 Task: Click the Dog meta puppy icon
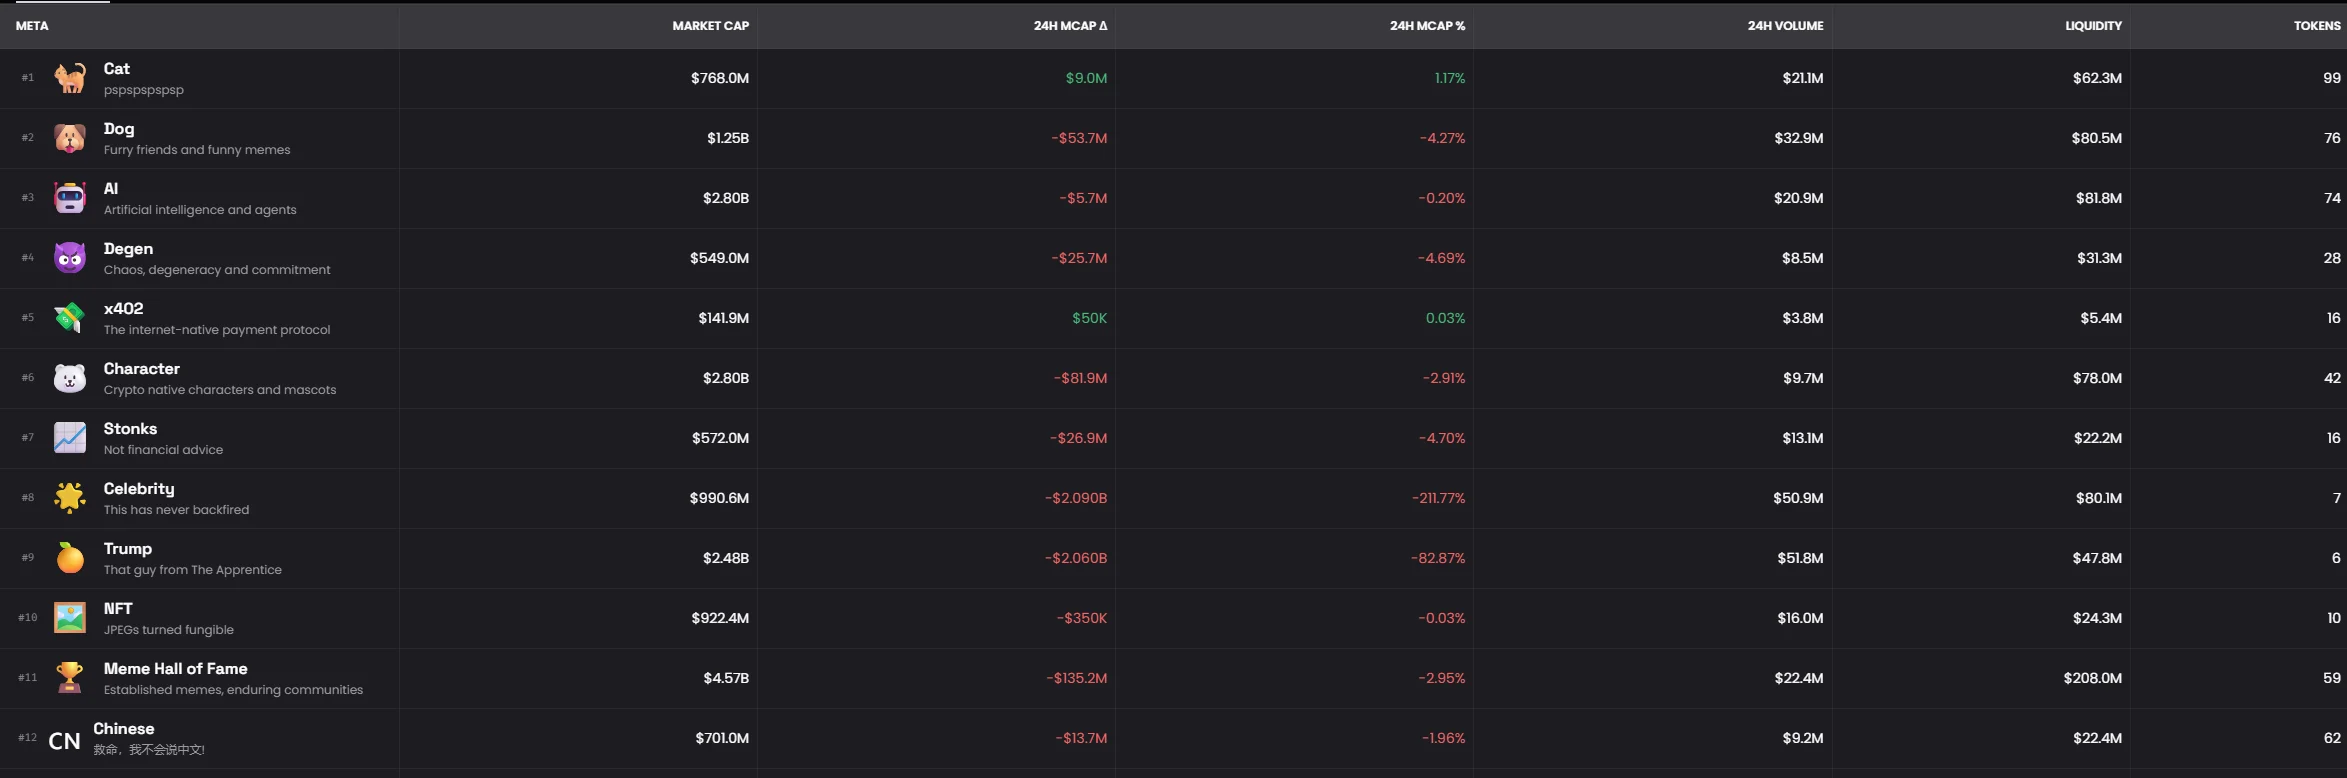click(x=70, y=138)
